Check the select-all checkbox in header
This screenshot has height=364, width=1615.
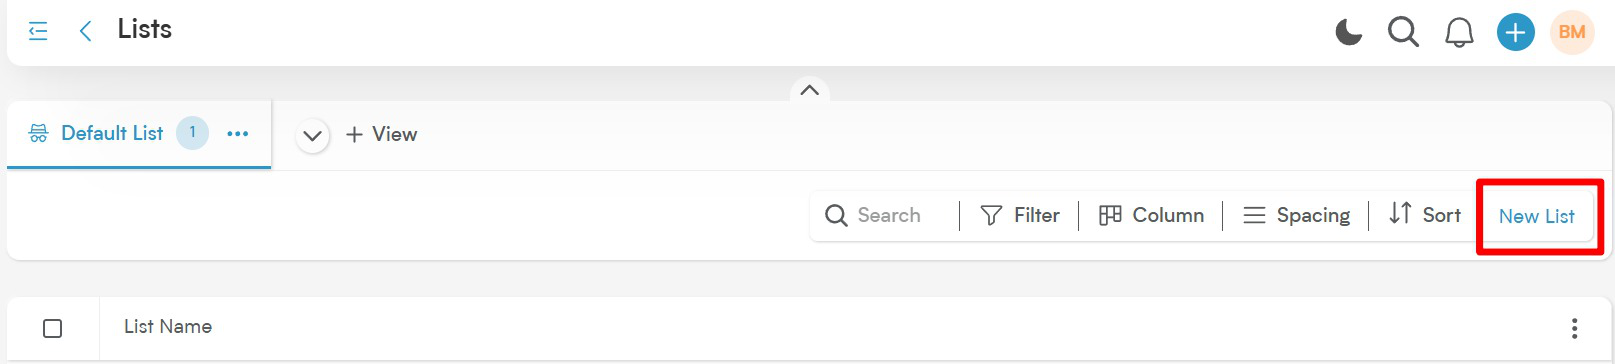pos(53,328)
